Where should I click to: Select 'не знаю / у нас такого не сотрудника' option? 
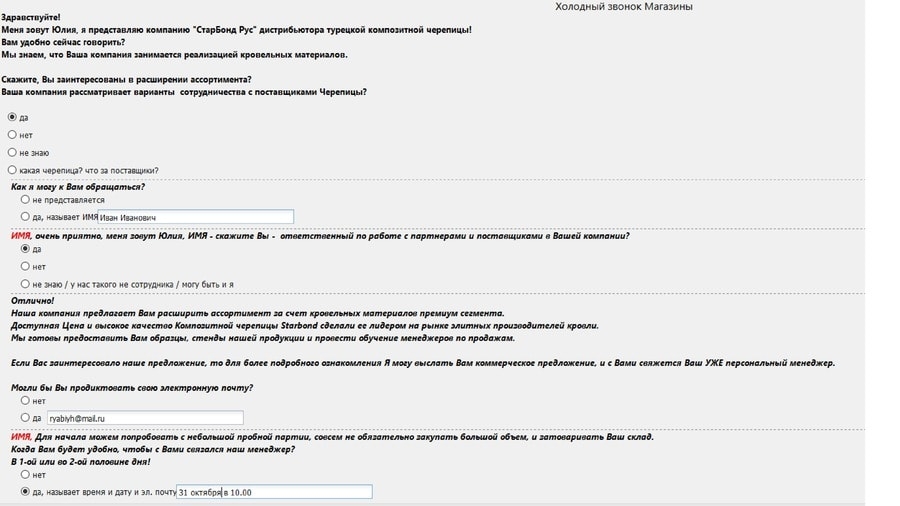[x=25, y=284]
